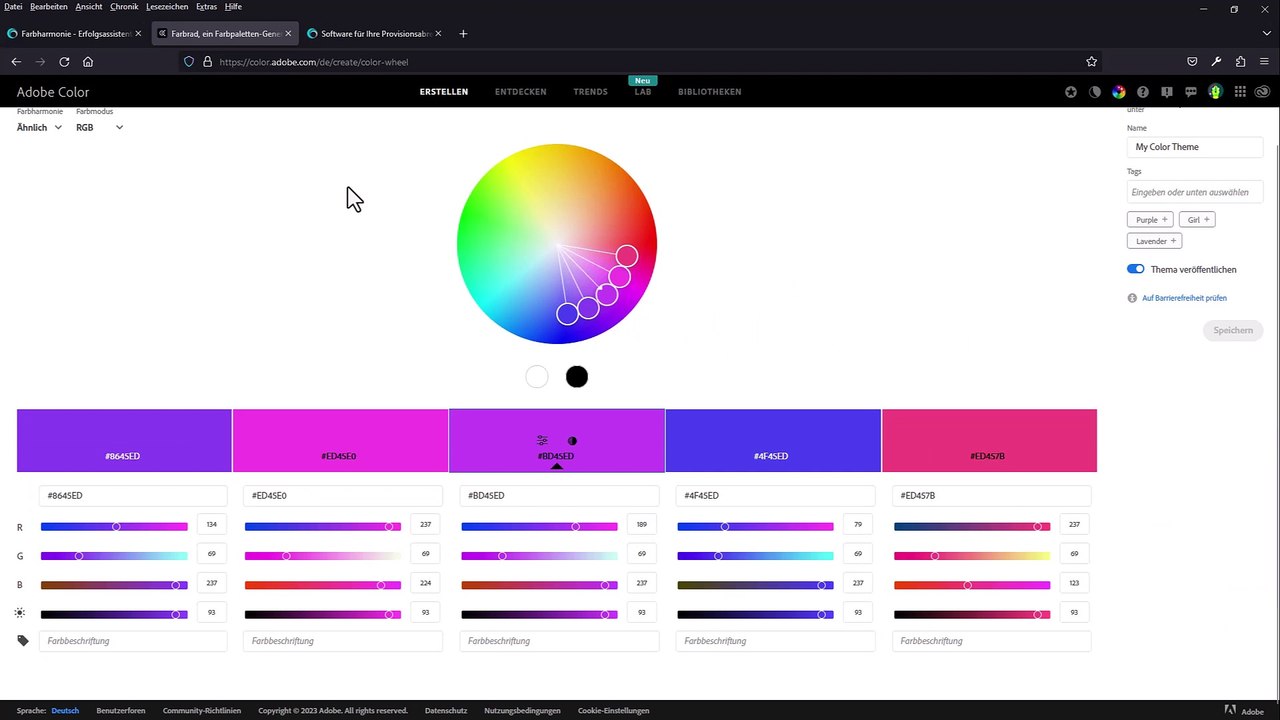Viewport: 1280px width, 720px height.
Task: Open the wrench developer tools icon
Action: coord(1216,61)
